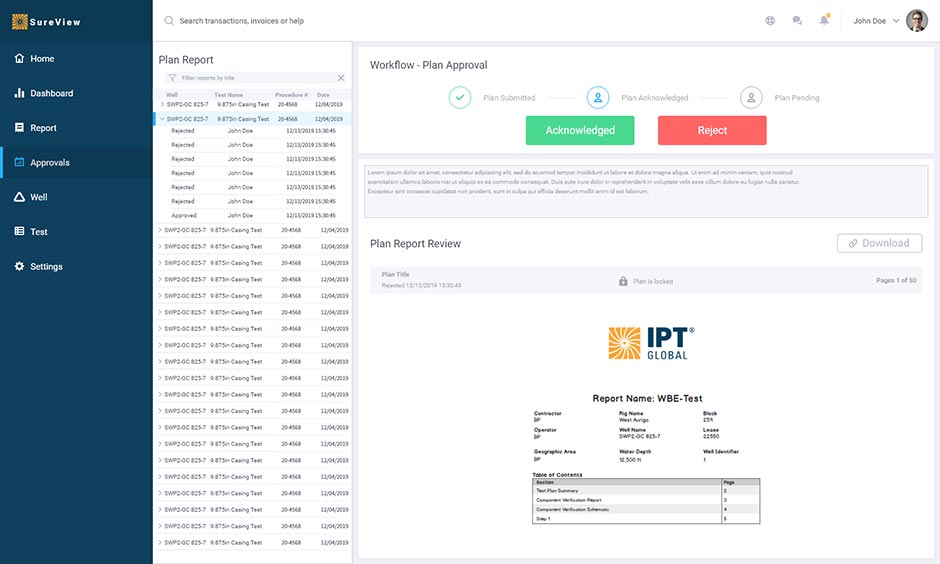Image resolution: width=940 pixels, height=564 pixels.
Task: Click the search magnifier icon
Action: pos(169,21)
